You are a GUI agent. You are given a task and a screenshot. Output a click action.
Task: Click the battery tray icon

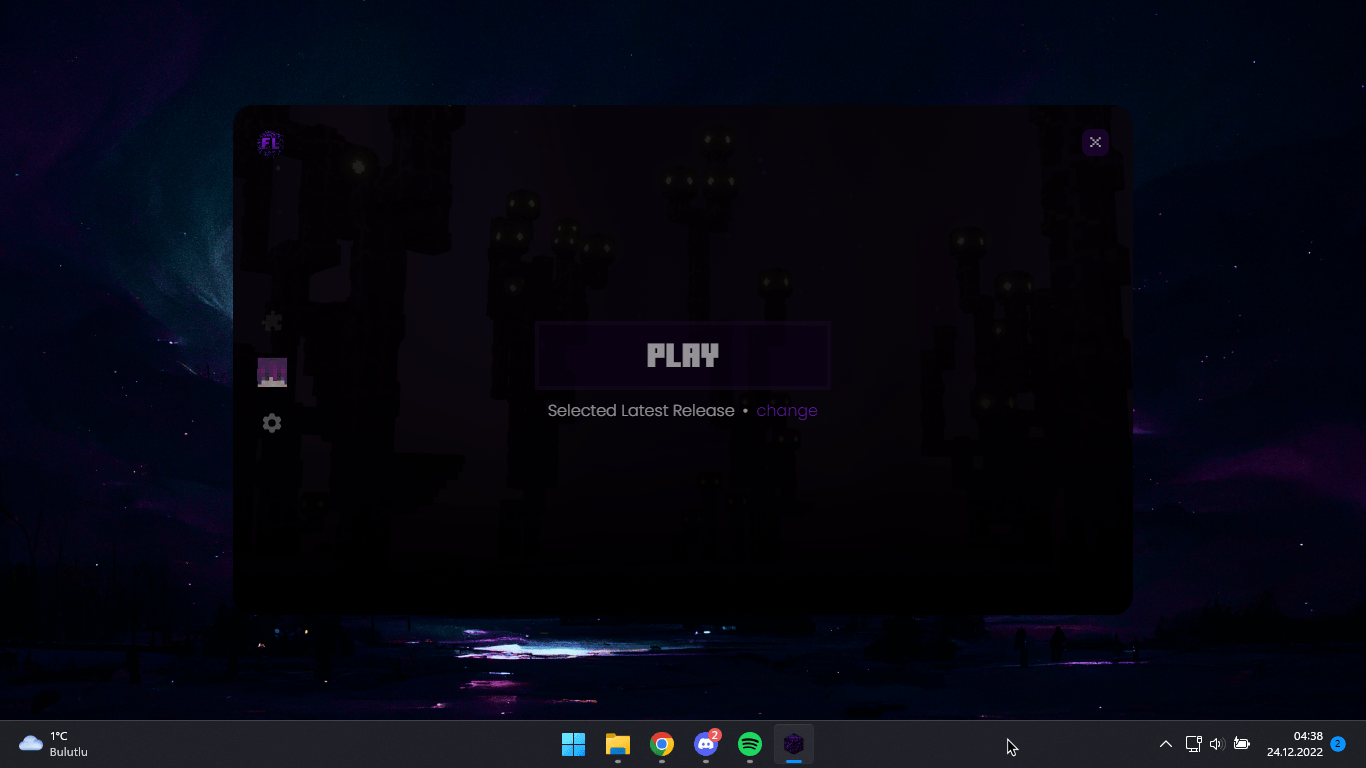click(1242, 744)
